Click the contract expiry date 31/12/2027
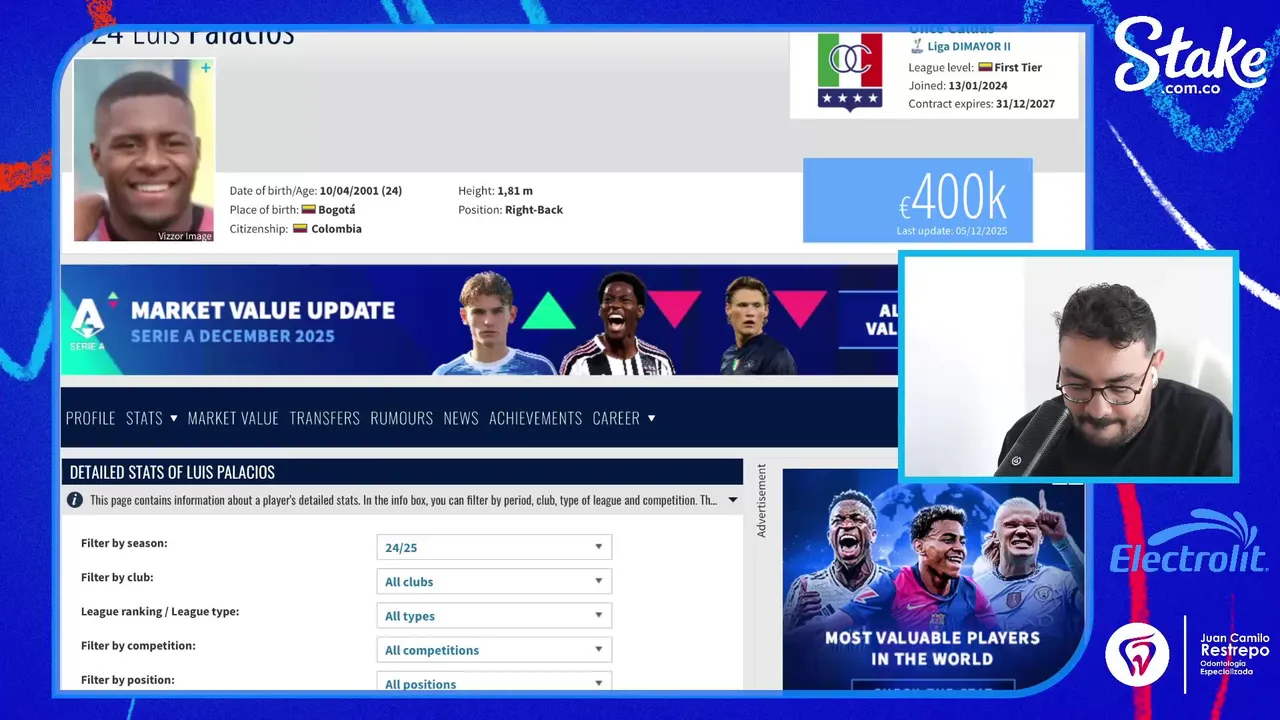Image resolution: width=1280 pixels, height=720 pixels. click(1025, 104)
